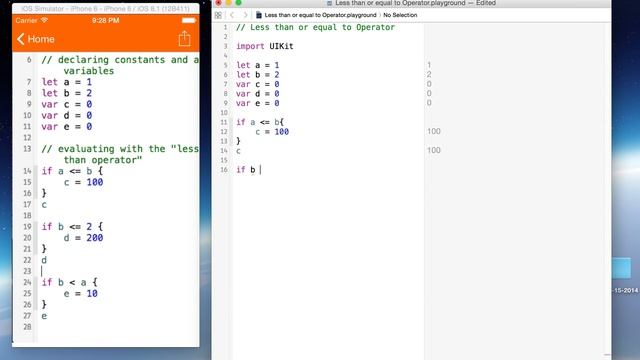Screen dimensions: 640x360
Task: Click line number 16 in playground gutter
Action: point(224,170)
